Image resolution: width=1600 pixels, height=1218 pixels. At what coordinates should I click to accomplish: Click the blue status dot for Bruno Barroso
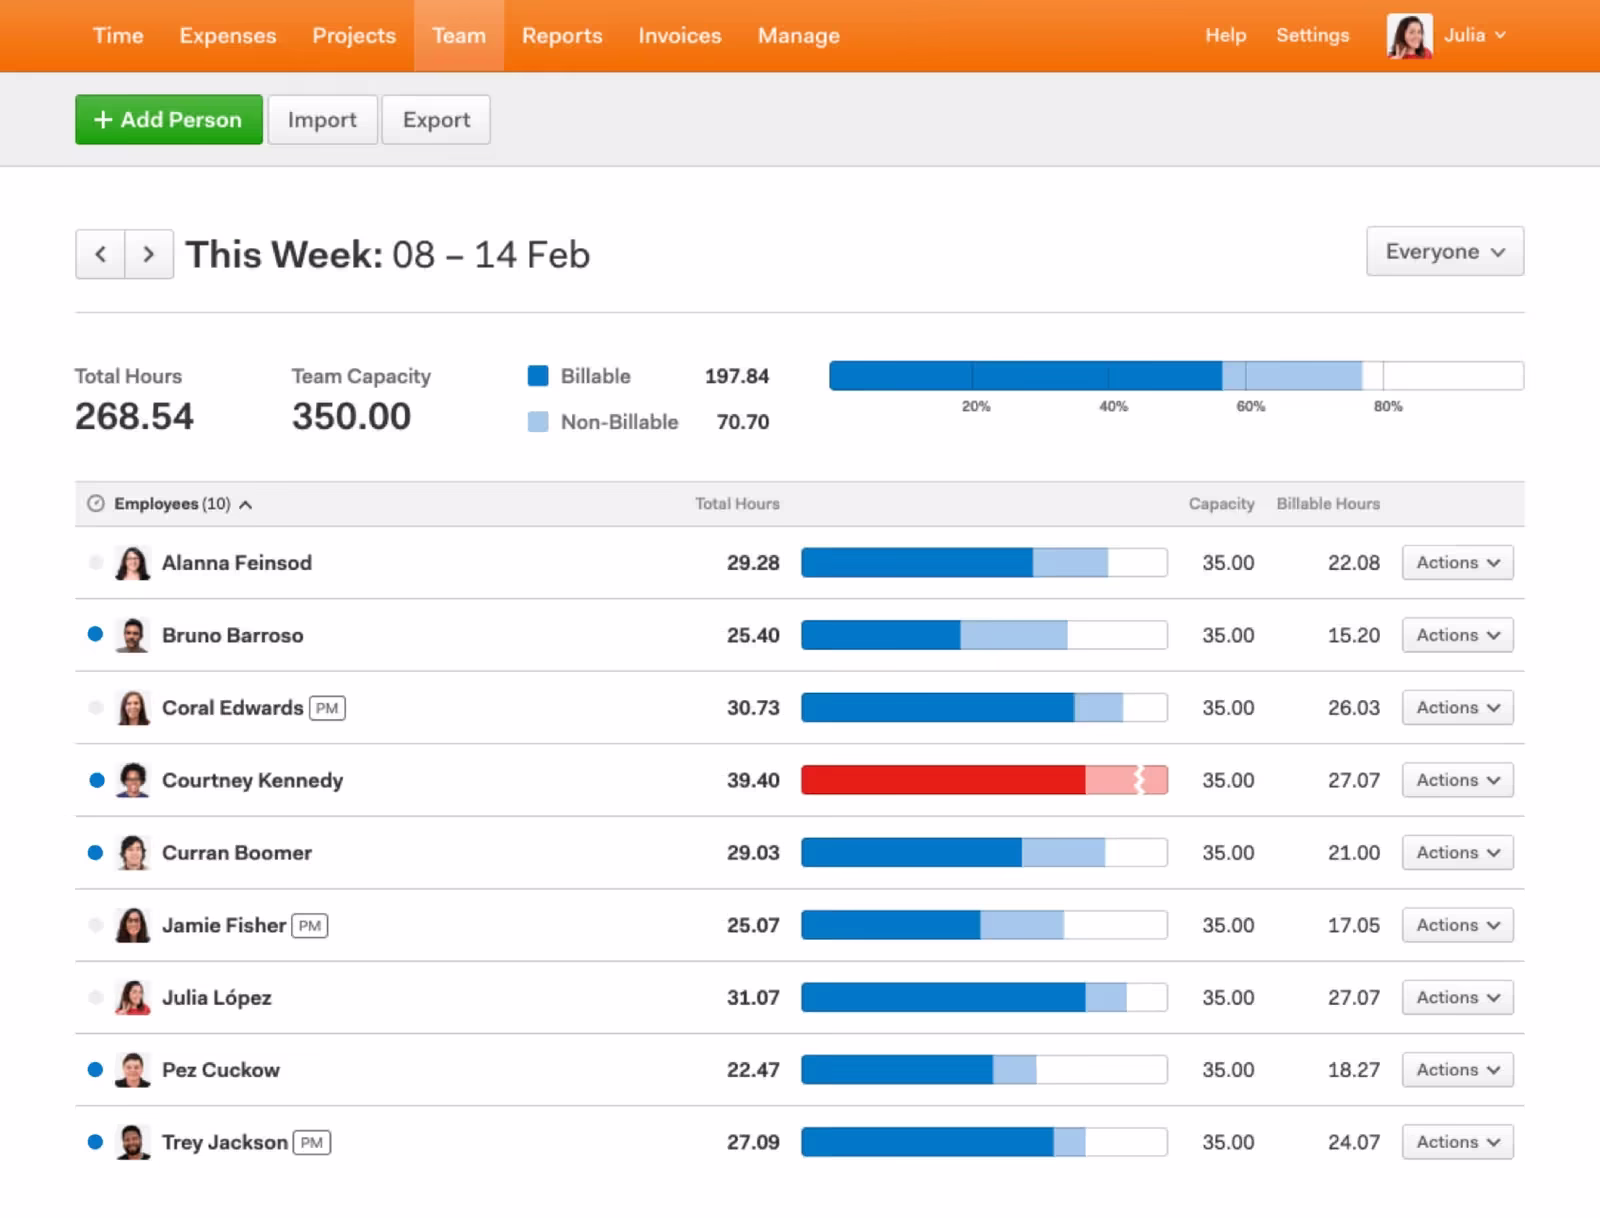tap(96, 634)
